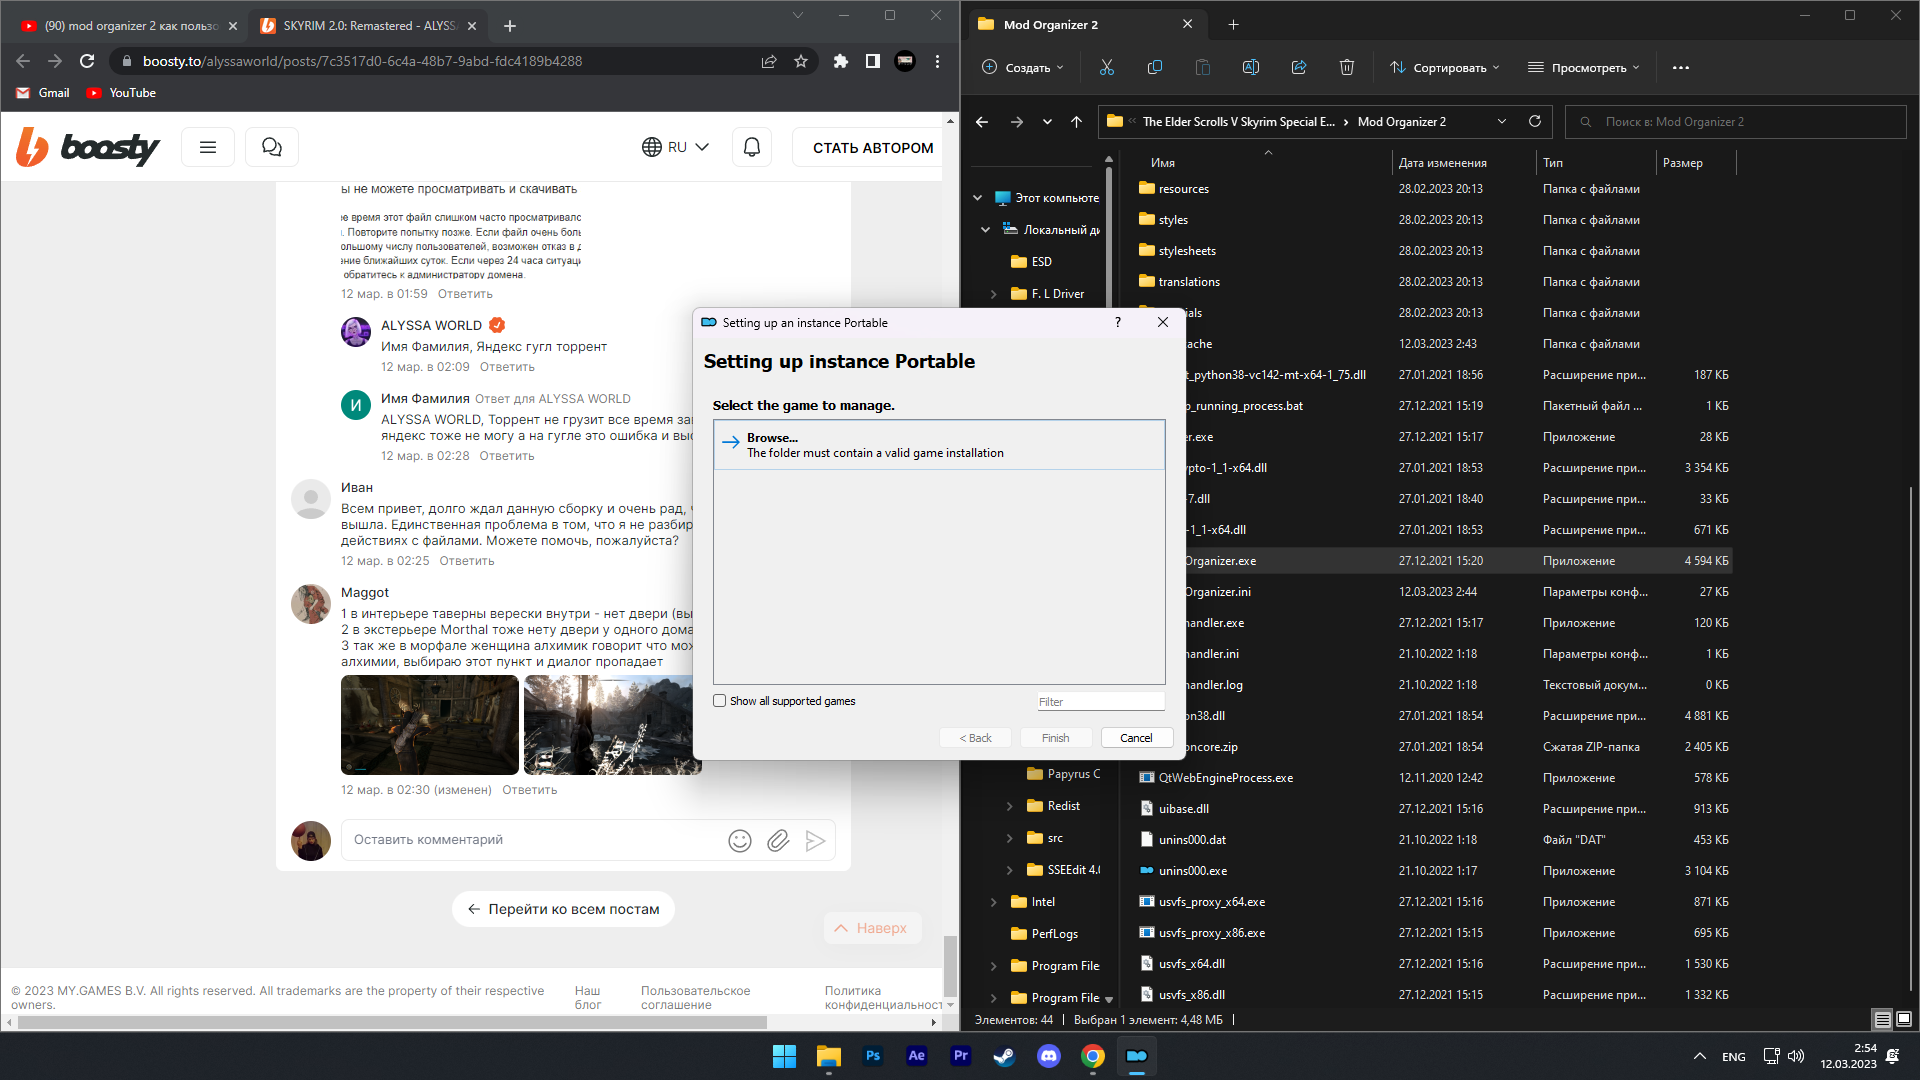Reload the browser page

pyautogui.click(x=87, y=61)
